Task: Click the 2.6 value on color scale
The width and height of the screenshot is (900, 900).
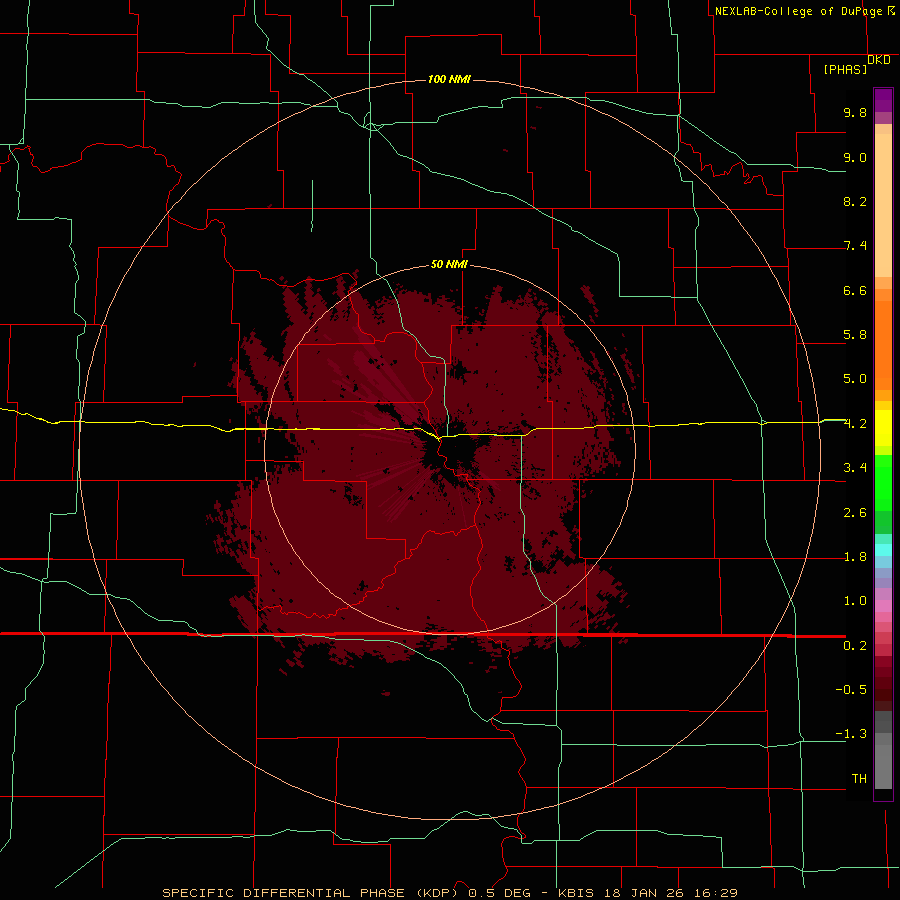Action: (x=855, y=513)
